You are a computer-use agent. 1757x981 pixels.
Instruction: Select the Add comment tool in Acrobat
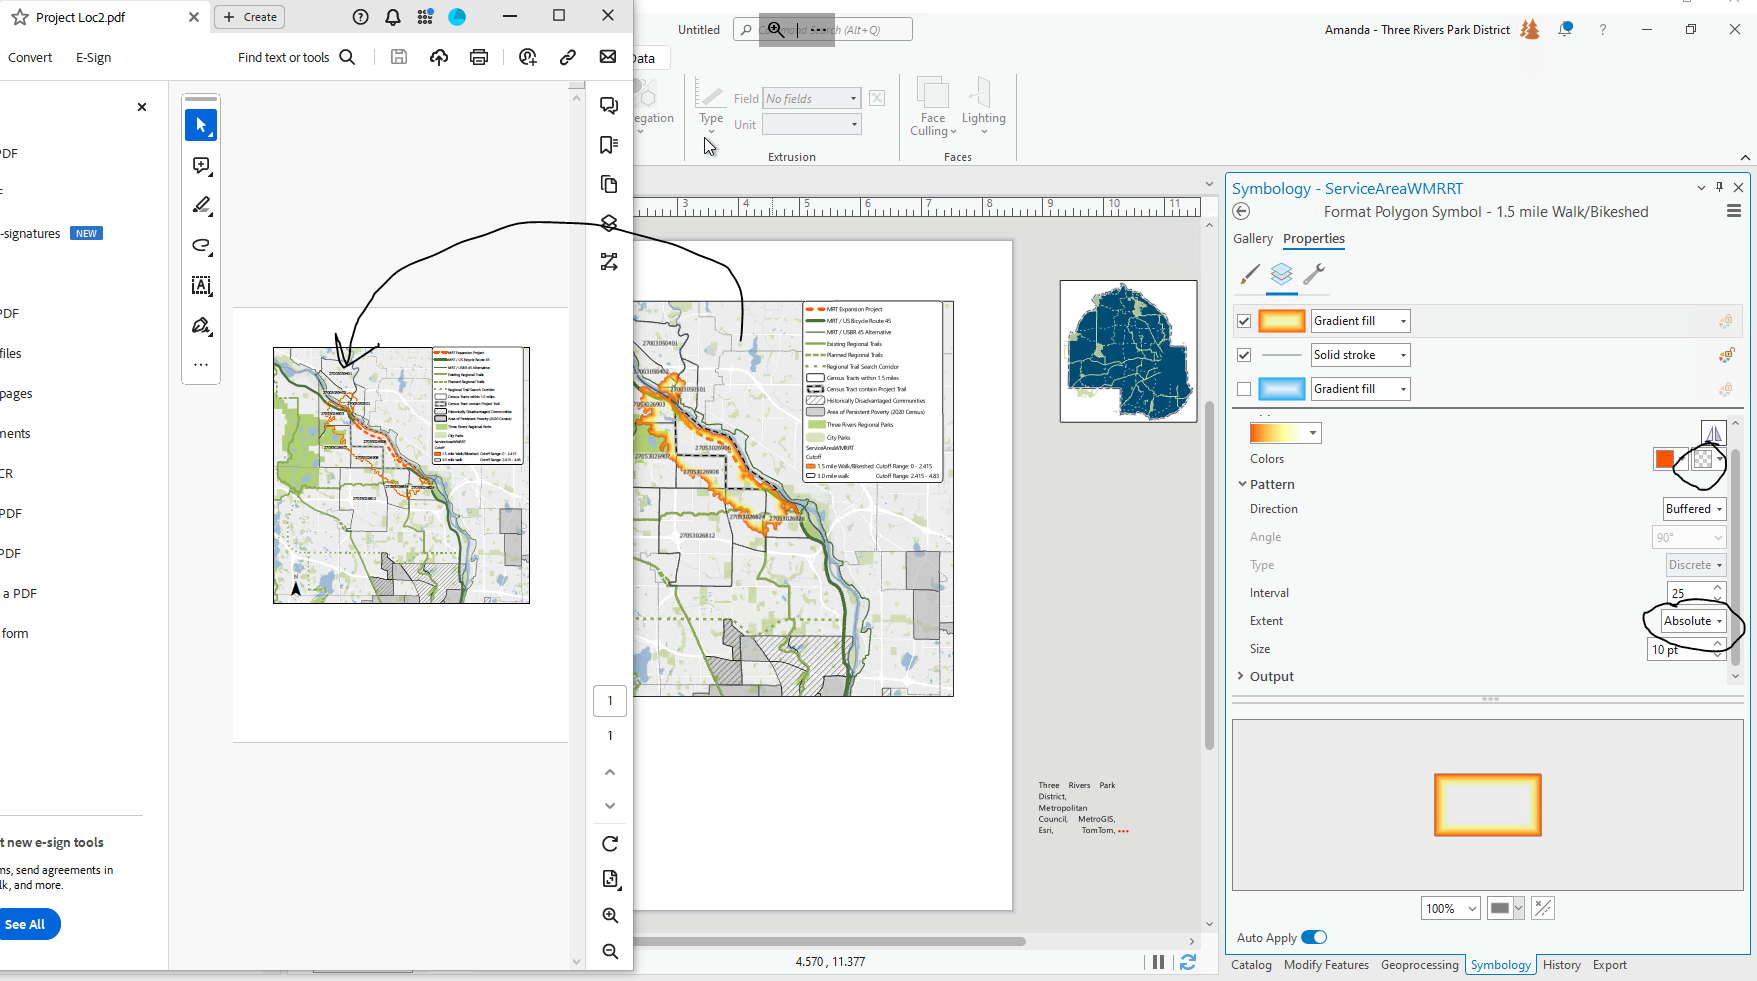(x=201, y=166)
